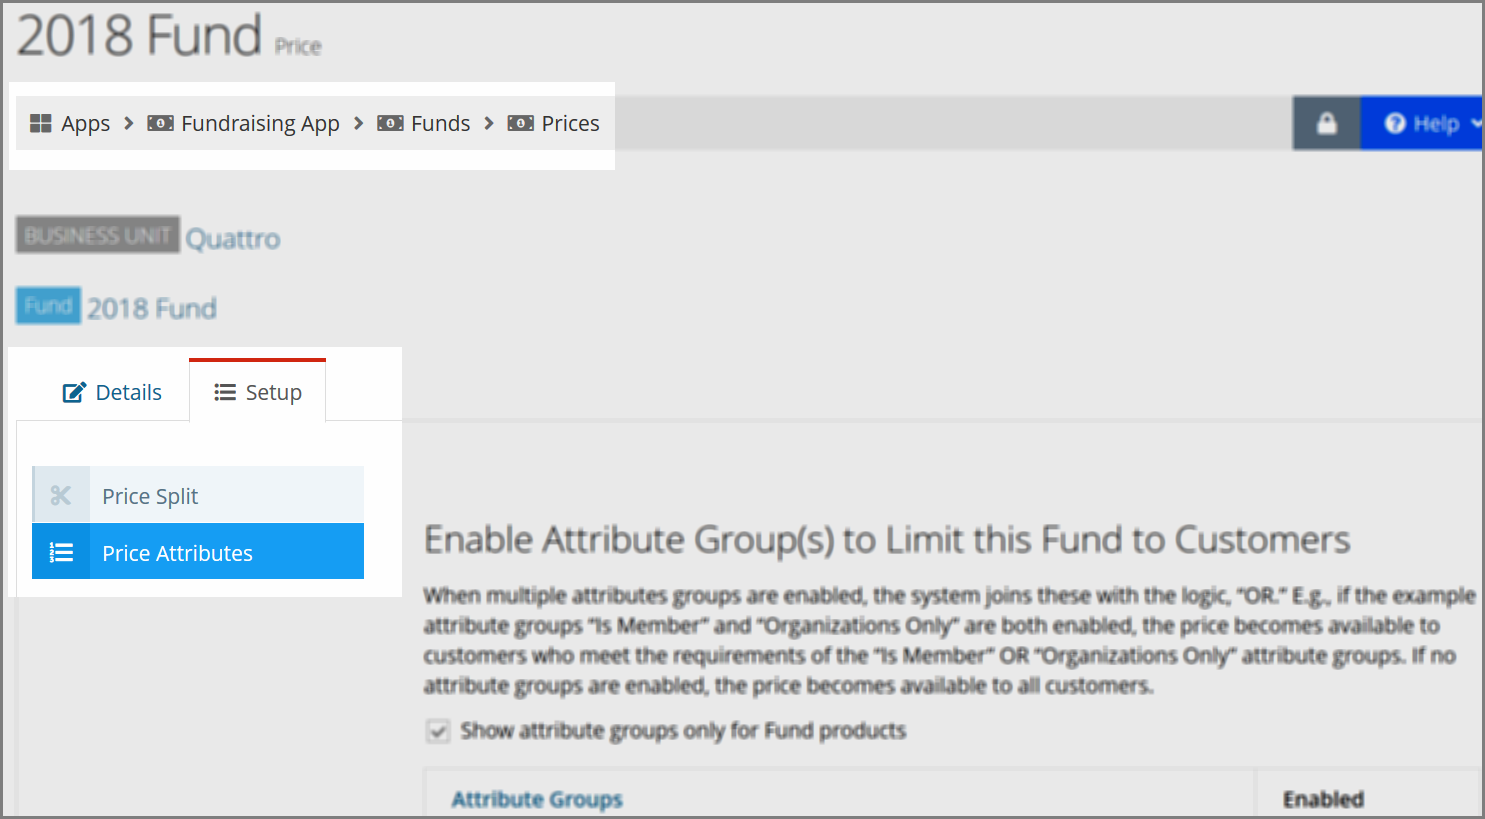Click the money icon beside Funds
The height and width of the screenshot is (819, 1485).
[390, 123]
